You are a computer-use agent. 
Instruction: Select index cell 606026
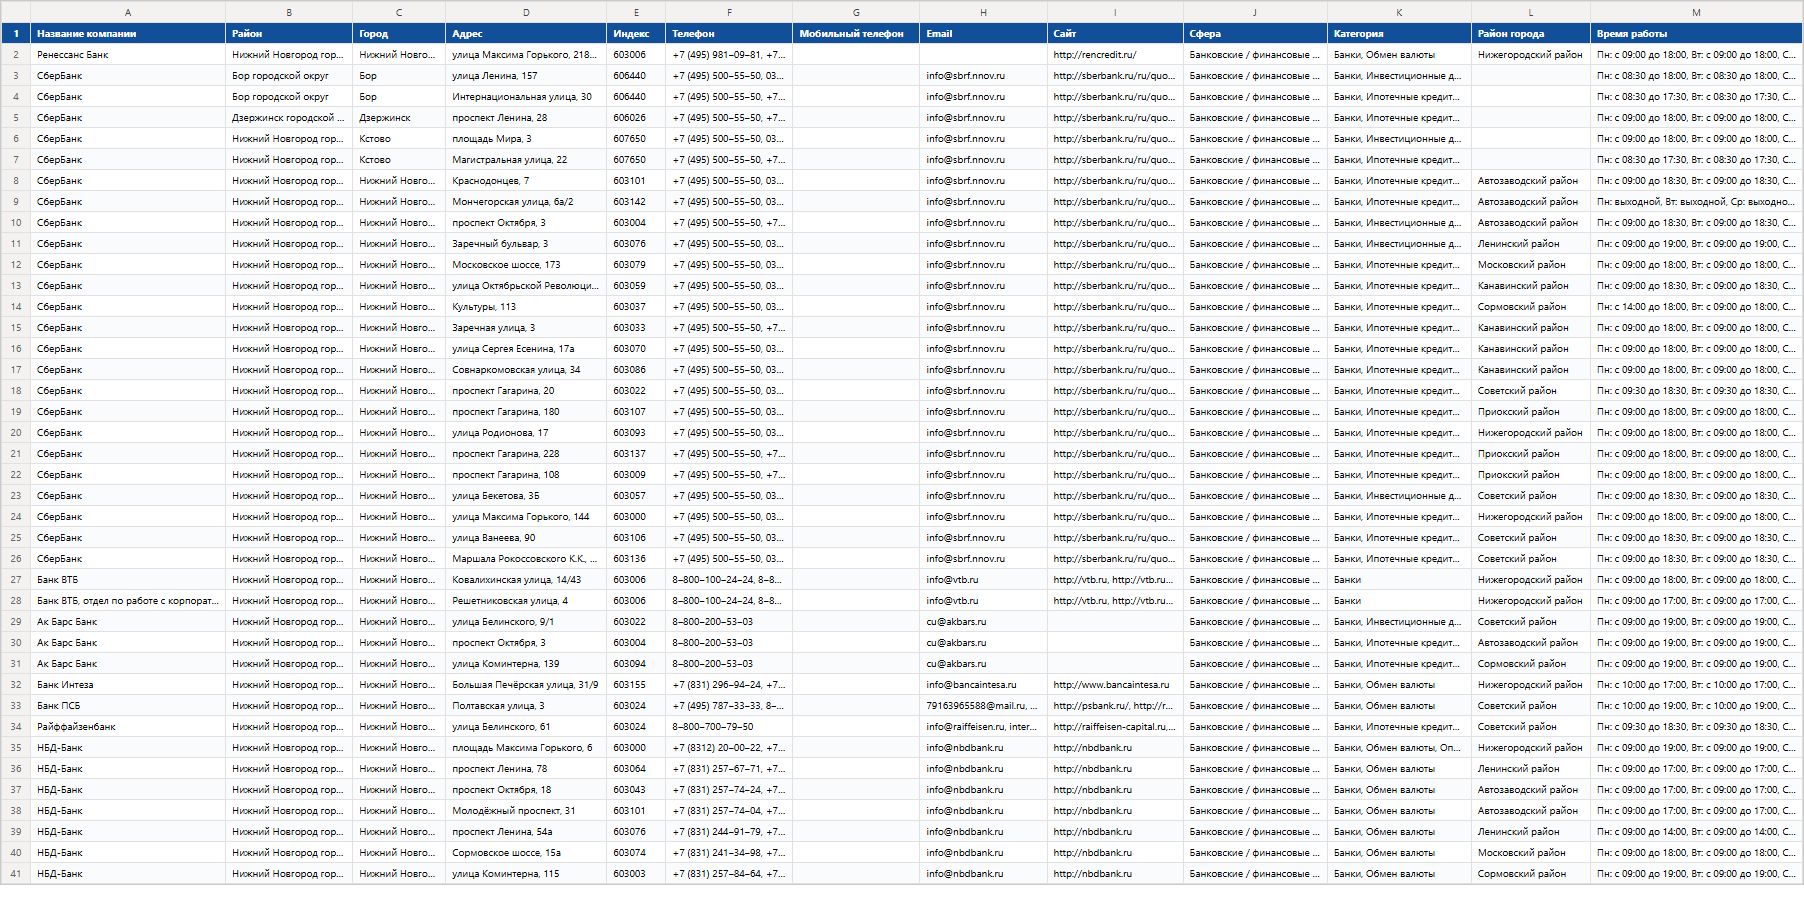(x=636, y=118)
